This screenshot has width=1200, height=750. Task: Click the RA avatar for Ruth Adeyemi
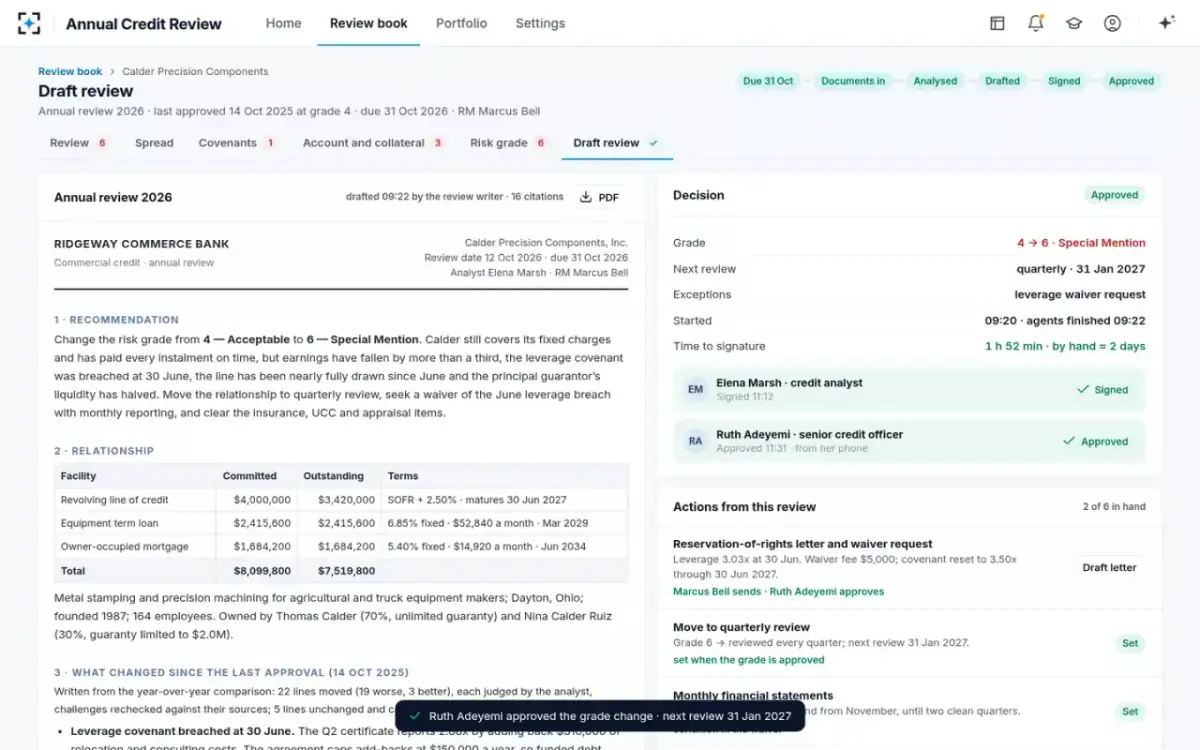point(696,441)
